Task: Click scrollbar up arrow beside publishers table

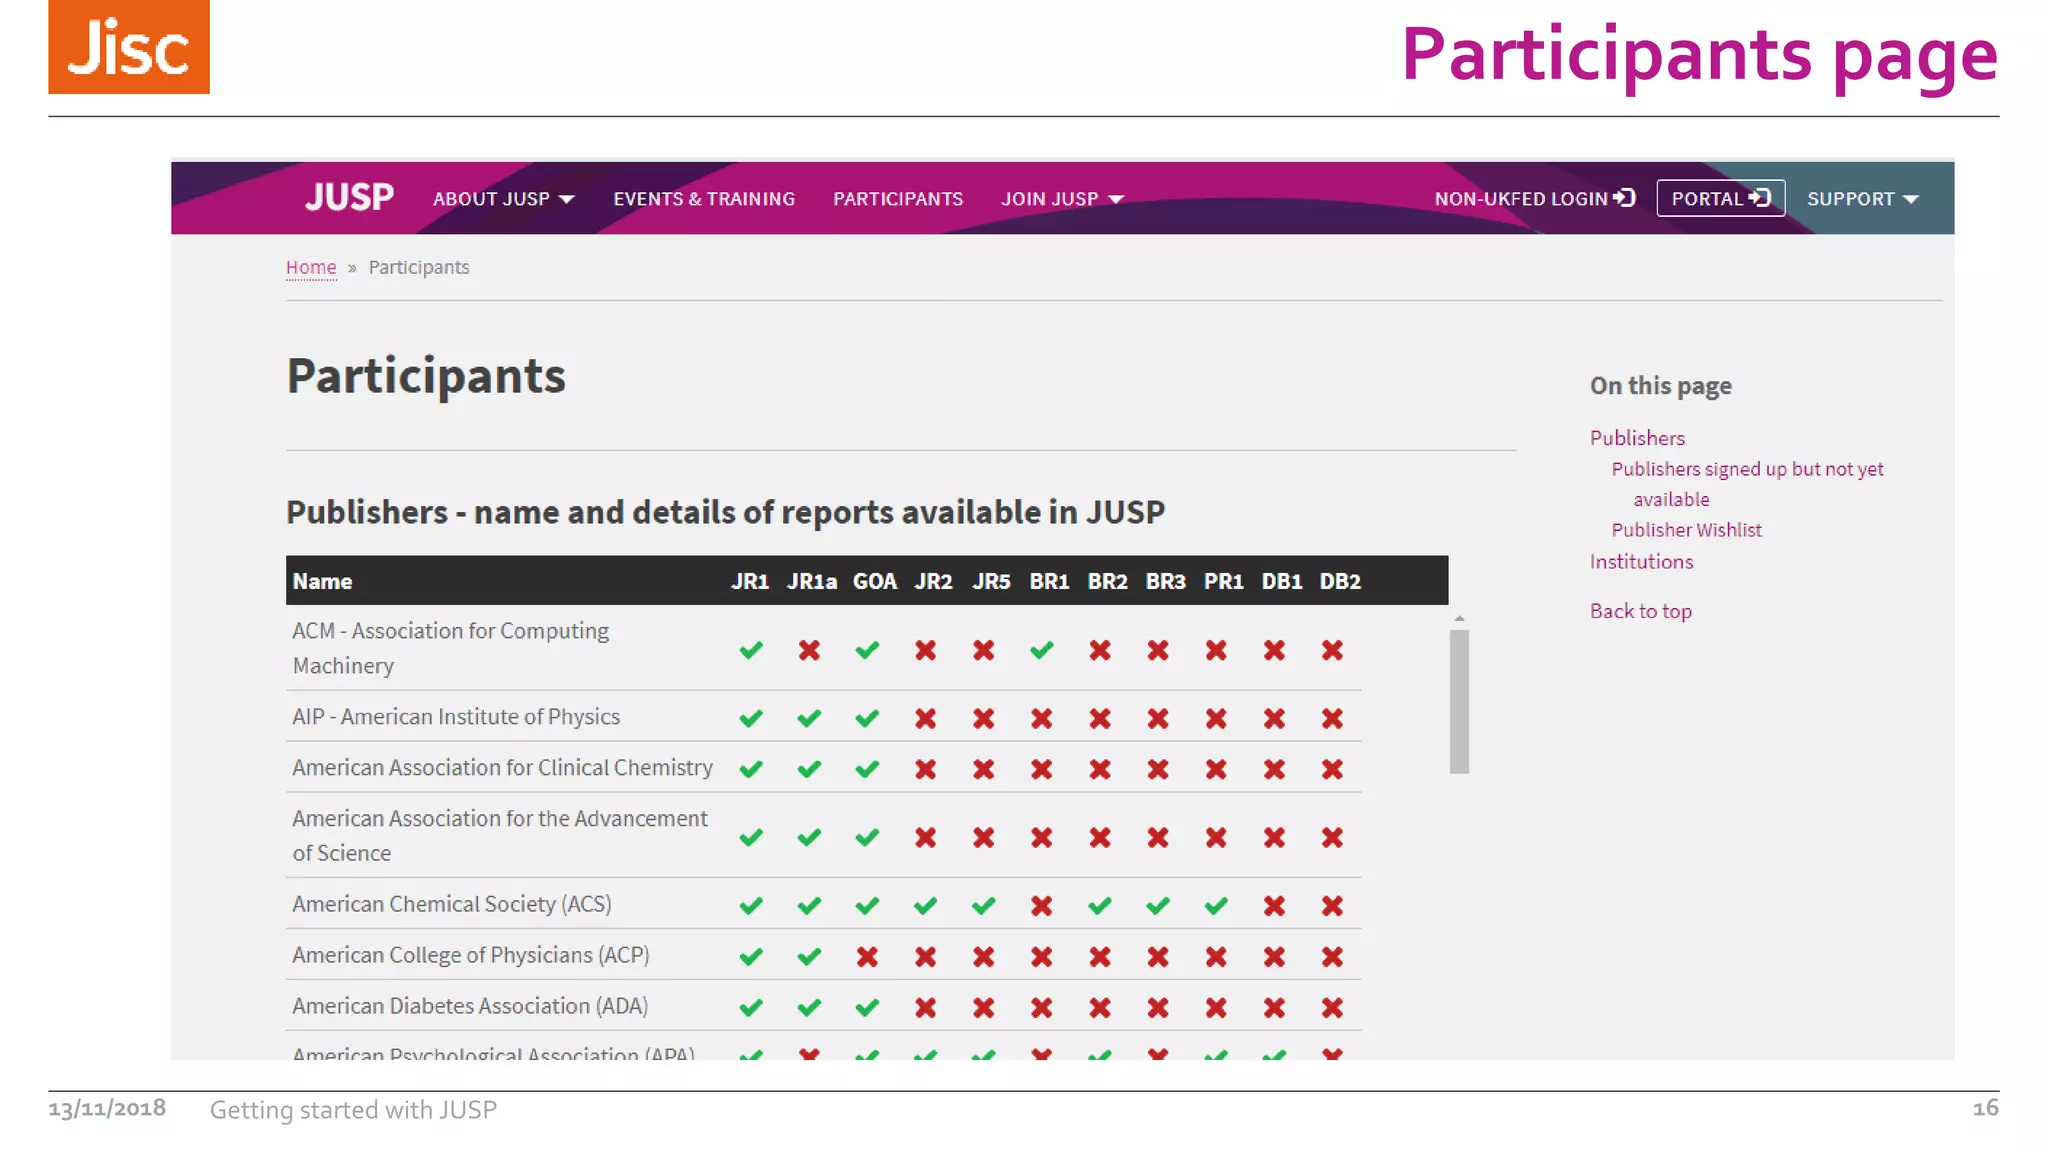Action: (x=1459, y=619)
